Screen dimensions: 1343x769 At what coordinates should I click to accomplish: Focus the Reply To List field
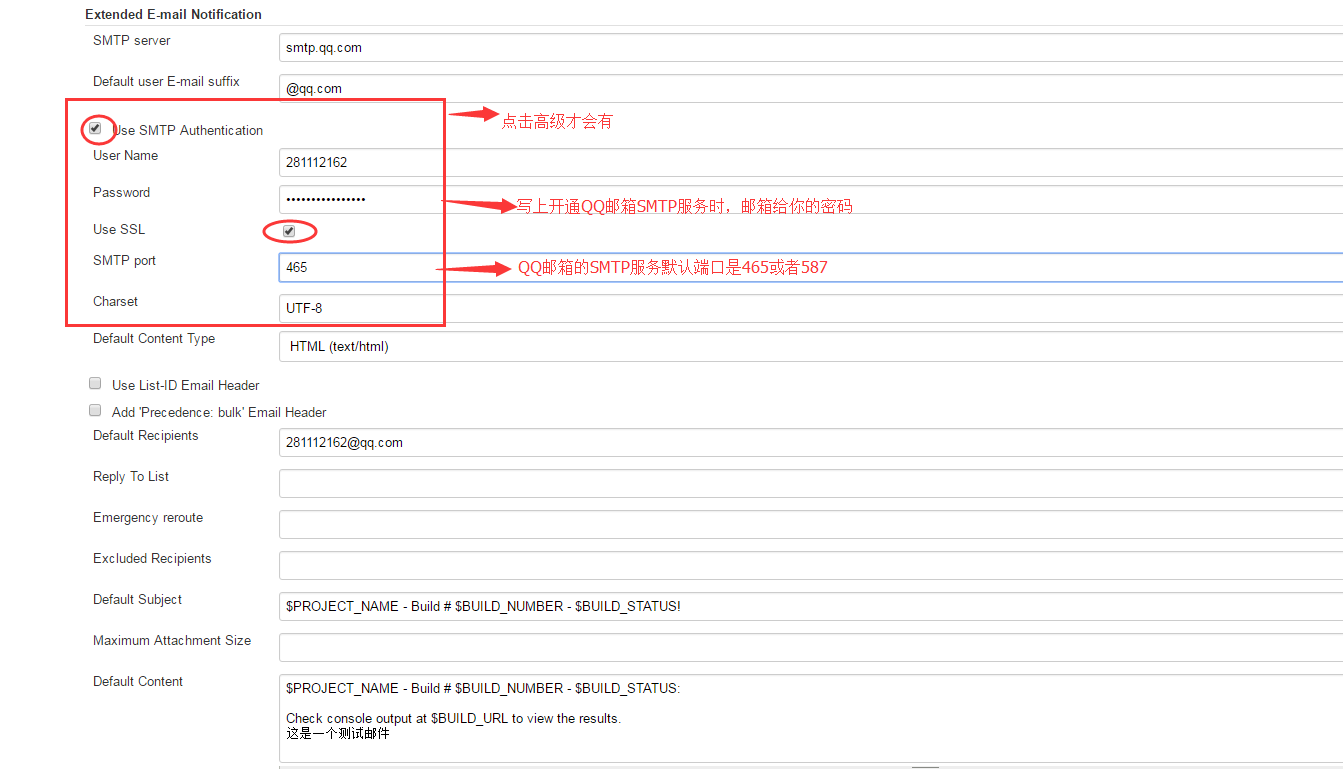810,483
